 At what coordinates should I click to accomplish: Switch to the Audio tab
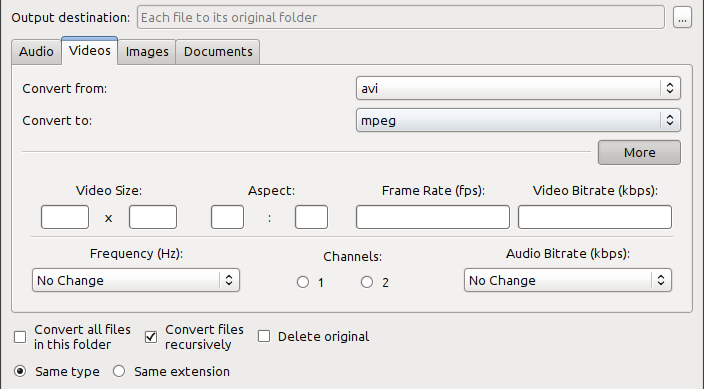tap(36, 52)
